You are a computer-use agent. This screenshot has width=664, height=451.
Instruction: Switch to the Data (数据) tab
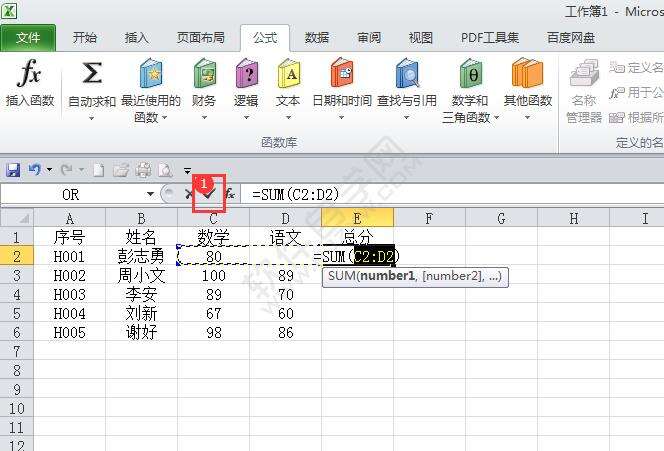click(x=317, y=38)
